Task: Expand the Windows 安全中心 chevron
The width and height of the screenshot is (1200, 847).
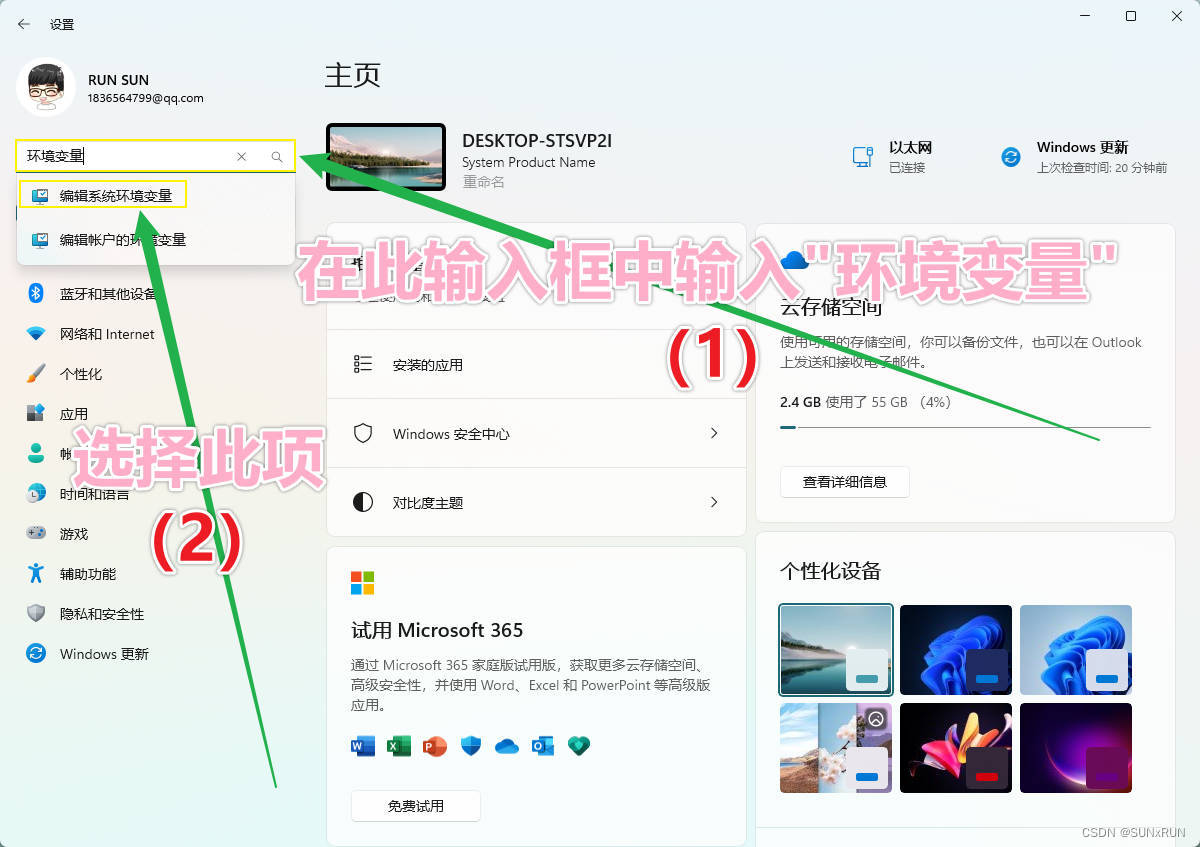Action: (x=714, y=433)
